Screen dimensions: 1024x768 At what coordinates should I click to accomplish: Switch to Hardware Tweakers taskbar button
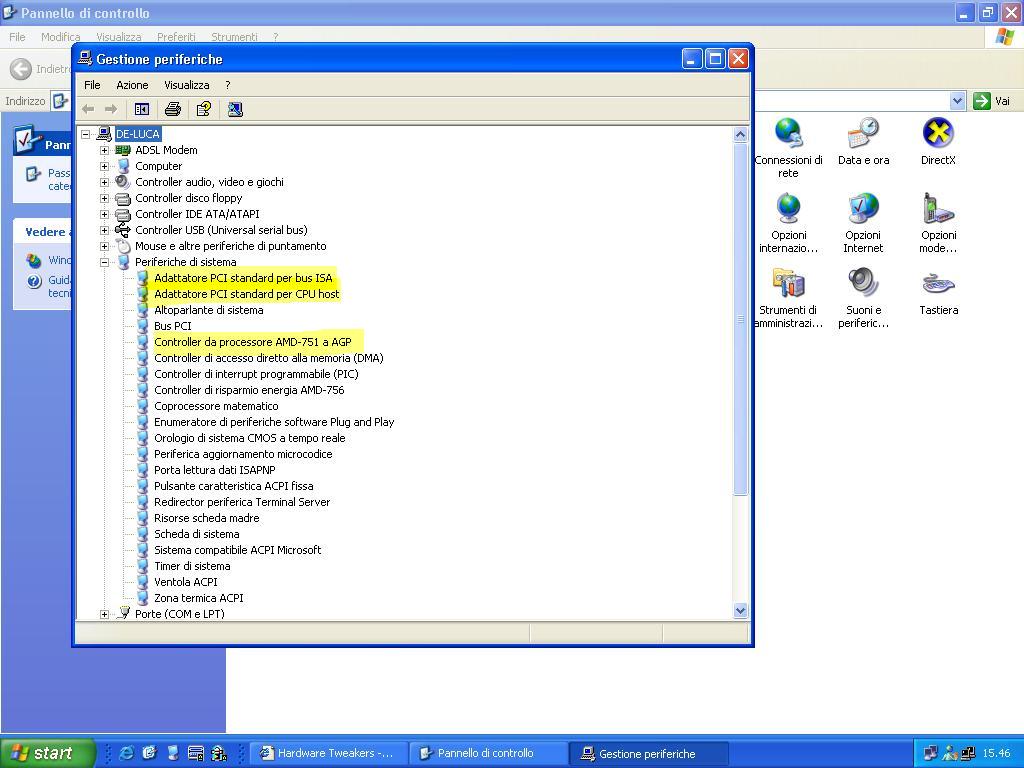328,753
